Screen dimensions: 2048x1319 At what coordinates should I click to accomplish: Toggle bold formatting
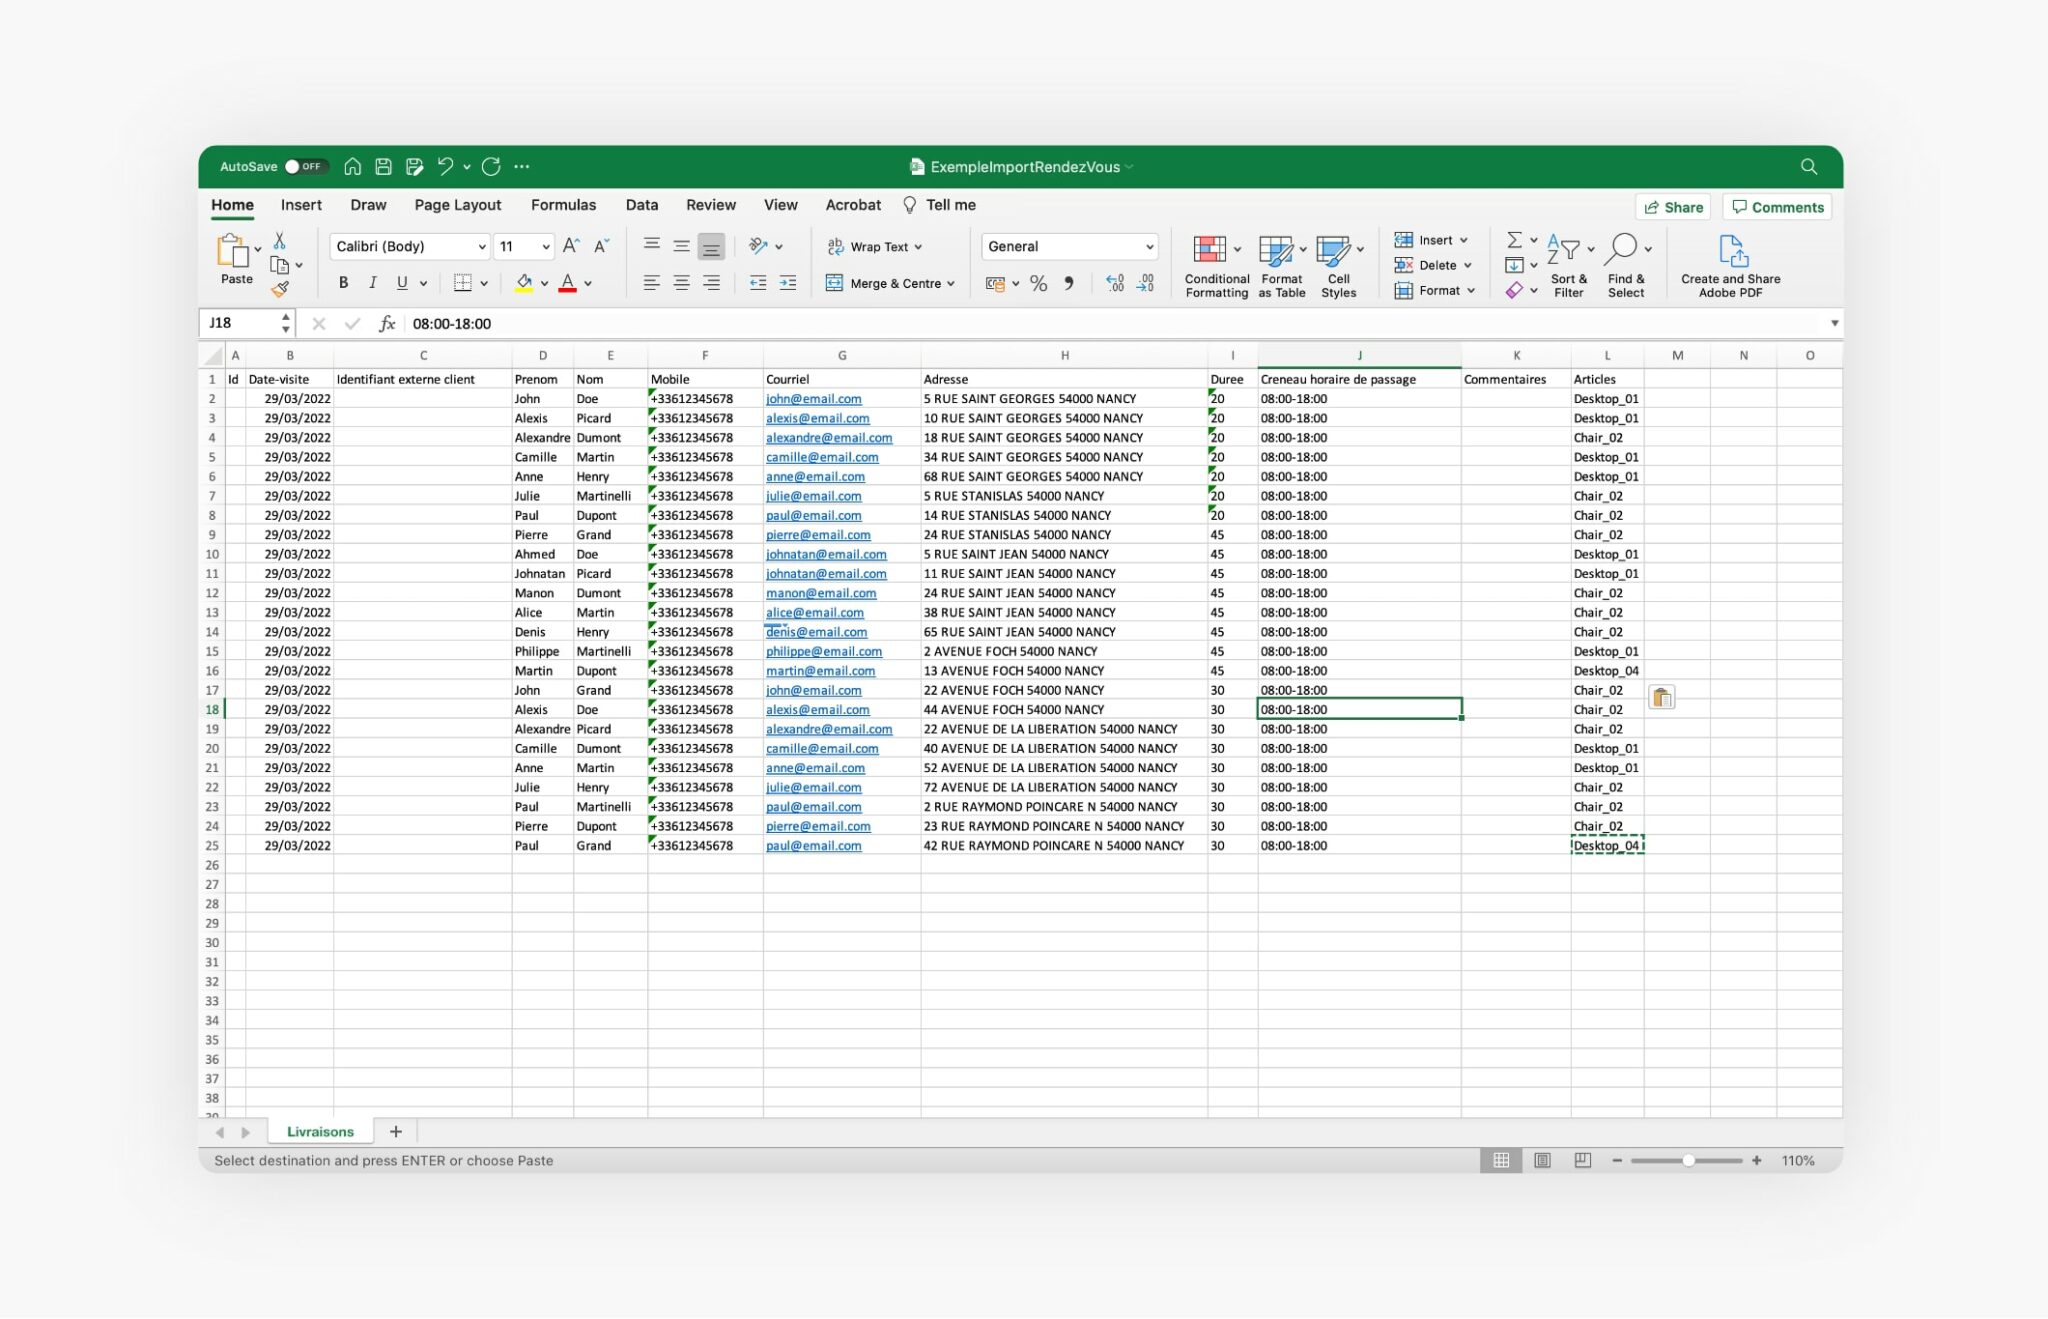343,283
